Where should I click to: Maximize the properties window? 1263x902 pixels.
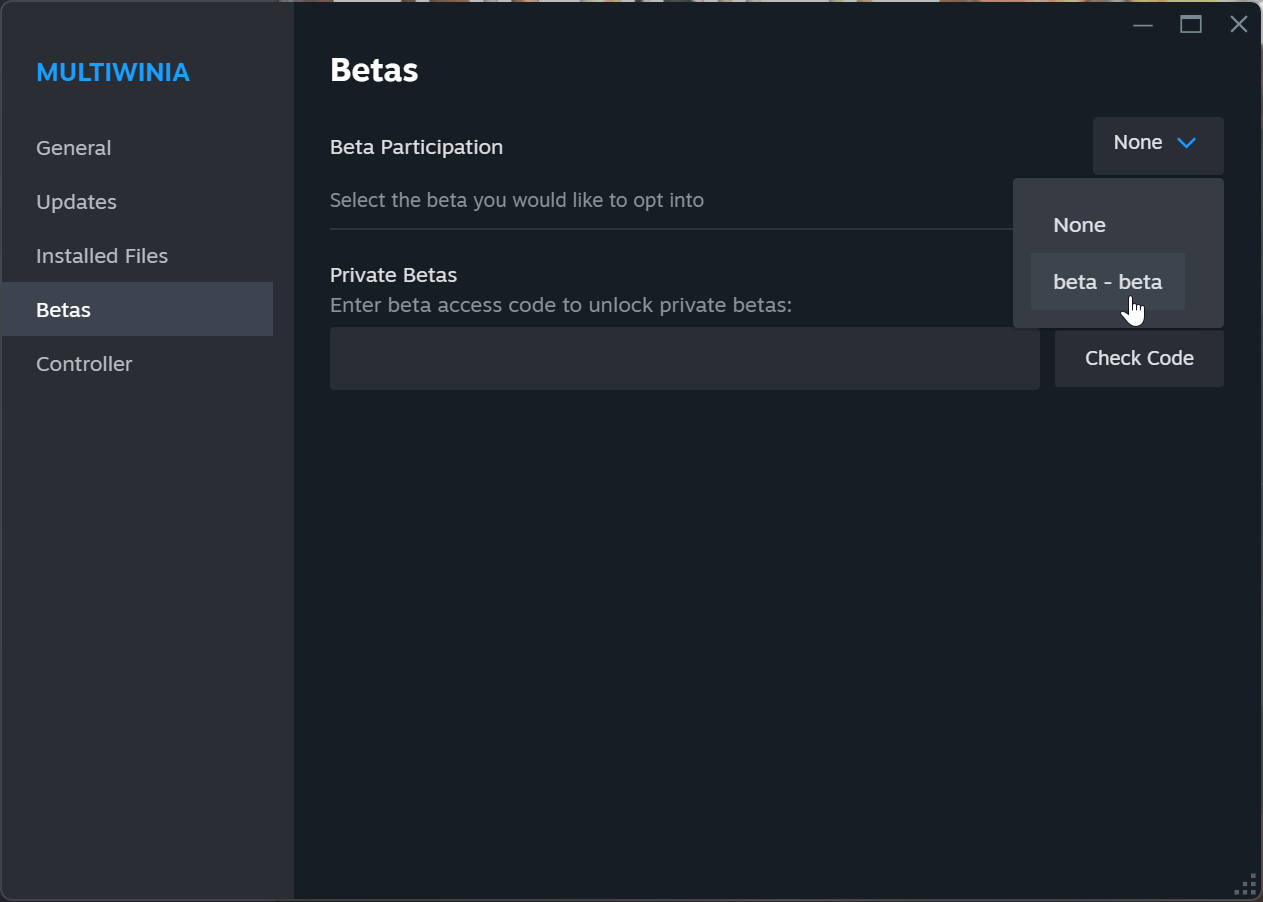click(1191, 25)
